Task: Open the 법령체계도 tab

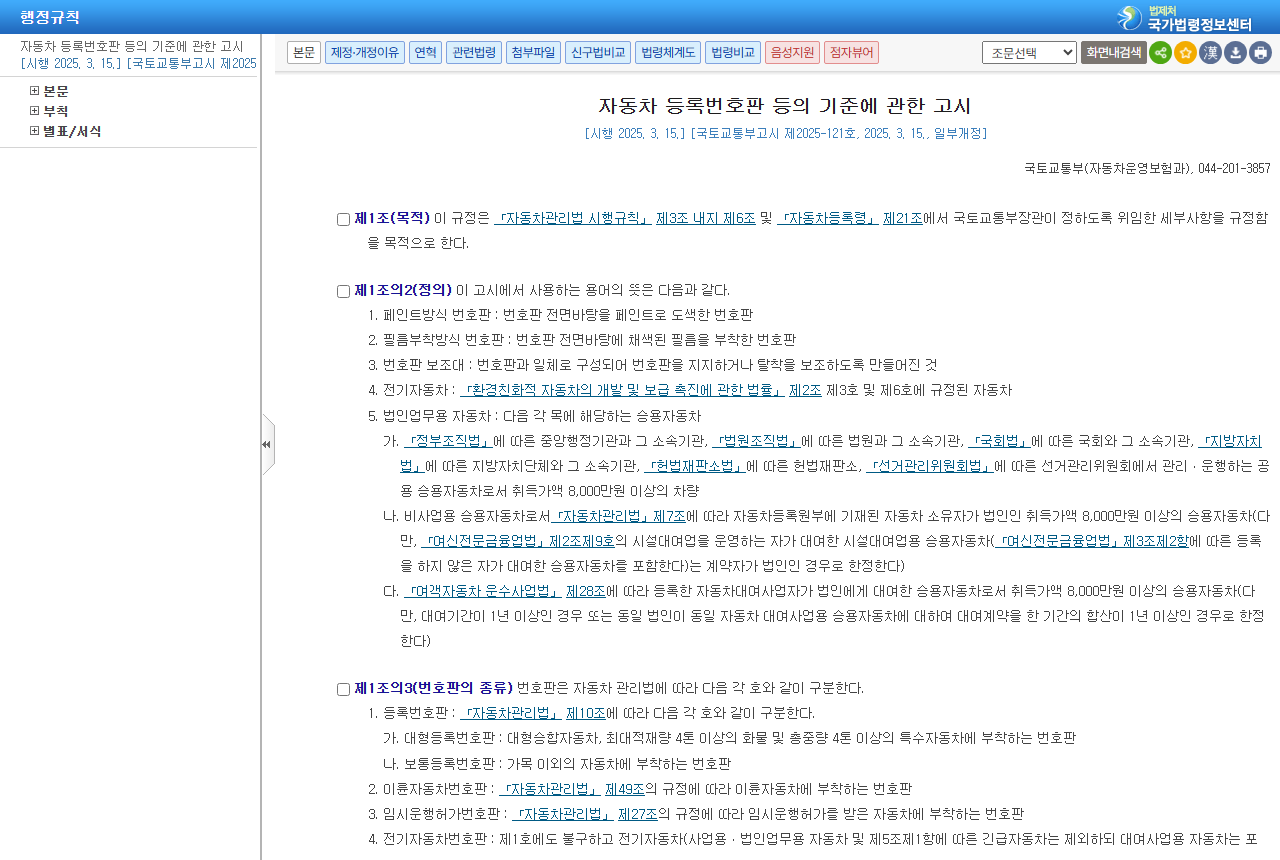Action: tap(668, 52)
